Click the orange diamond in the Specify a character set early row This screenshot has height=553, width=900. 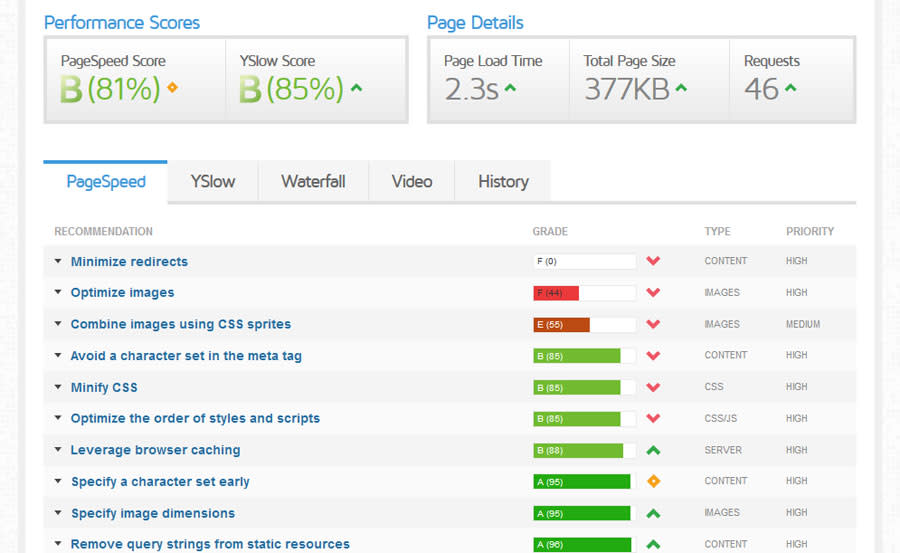pos(653,481)
